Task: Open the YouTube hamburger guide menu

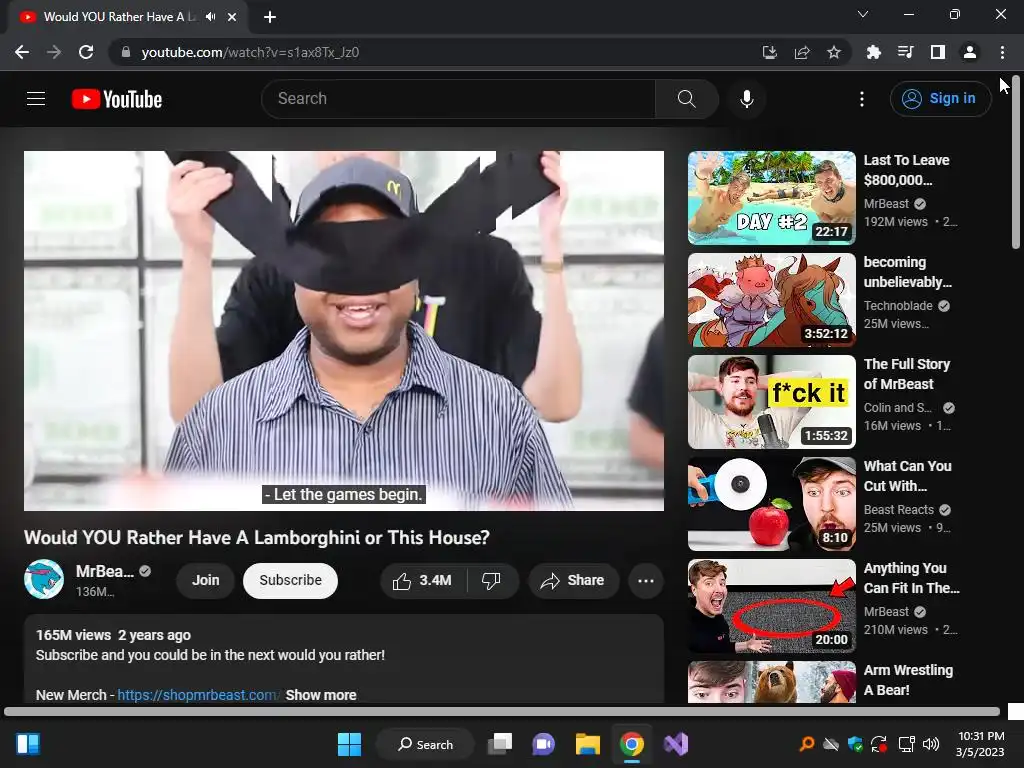Action: point(36,99)
